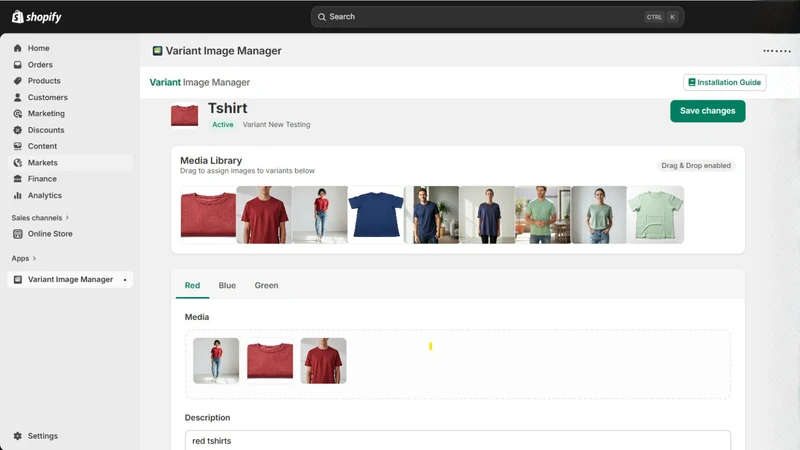Expand the Apps section chevron

click(x=34, y=258)
